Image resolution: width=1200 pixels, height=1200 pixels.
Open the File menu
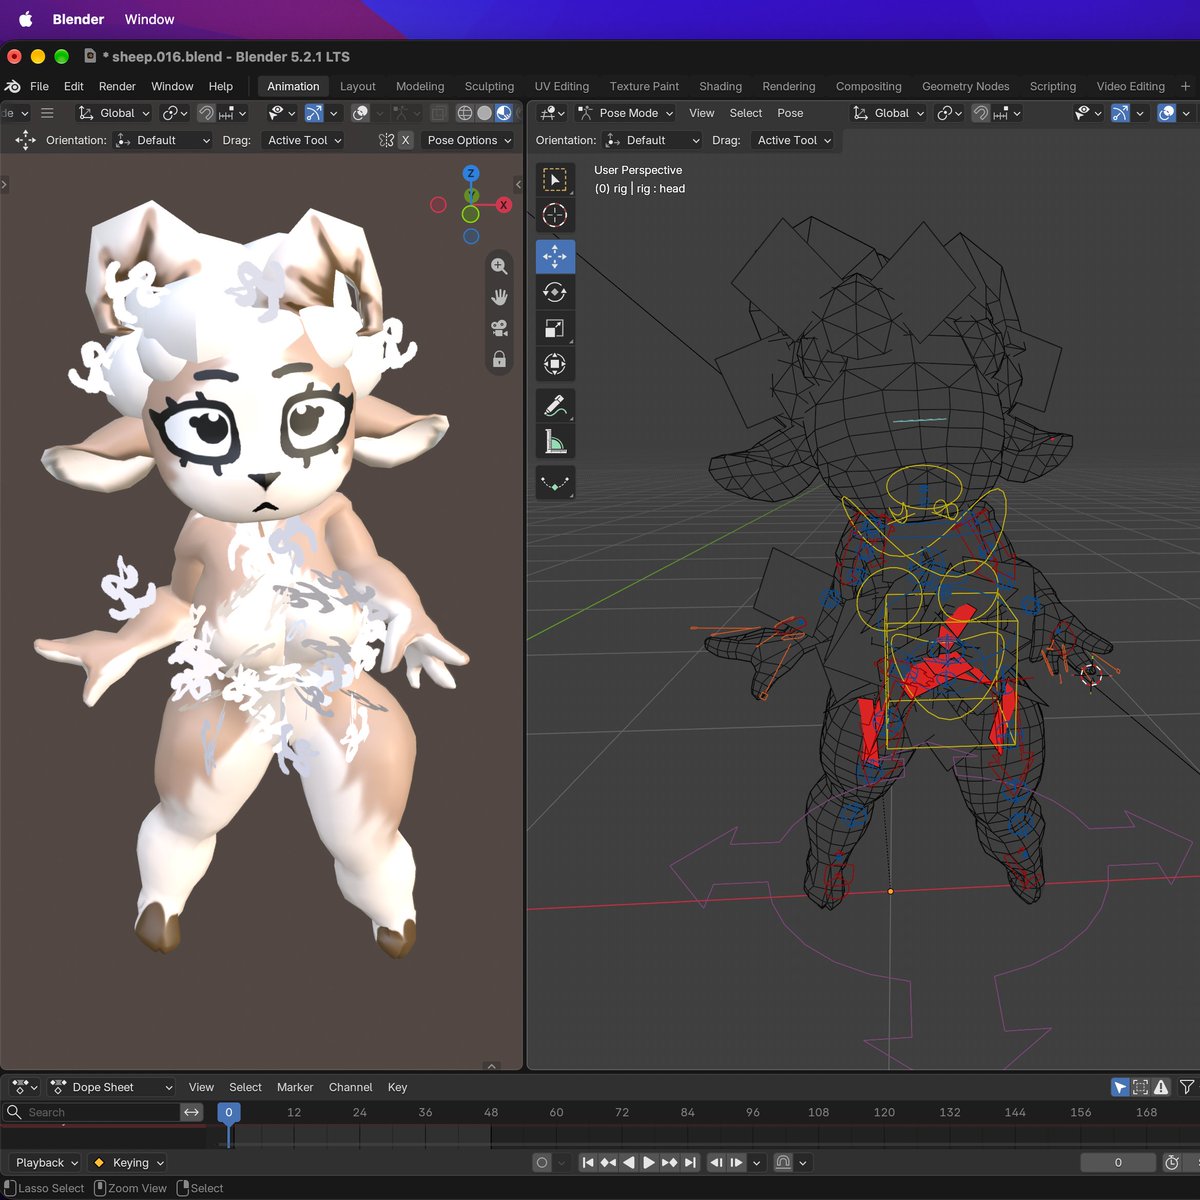click(39, 86)
